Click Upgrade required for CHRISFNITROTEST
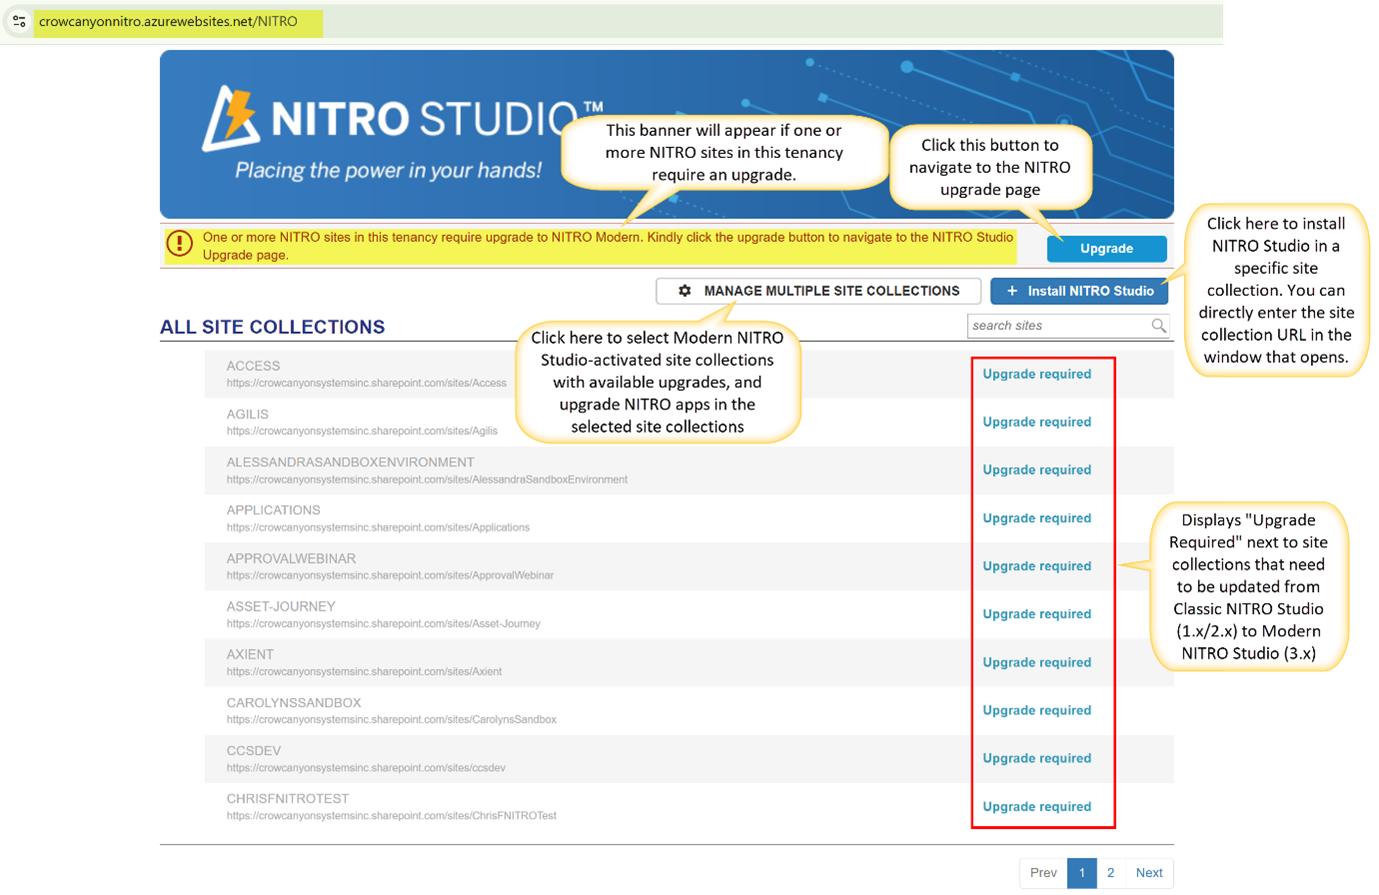Screen dimensions: 1379x895 [1037, 806]
